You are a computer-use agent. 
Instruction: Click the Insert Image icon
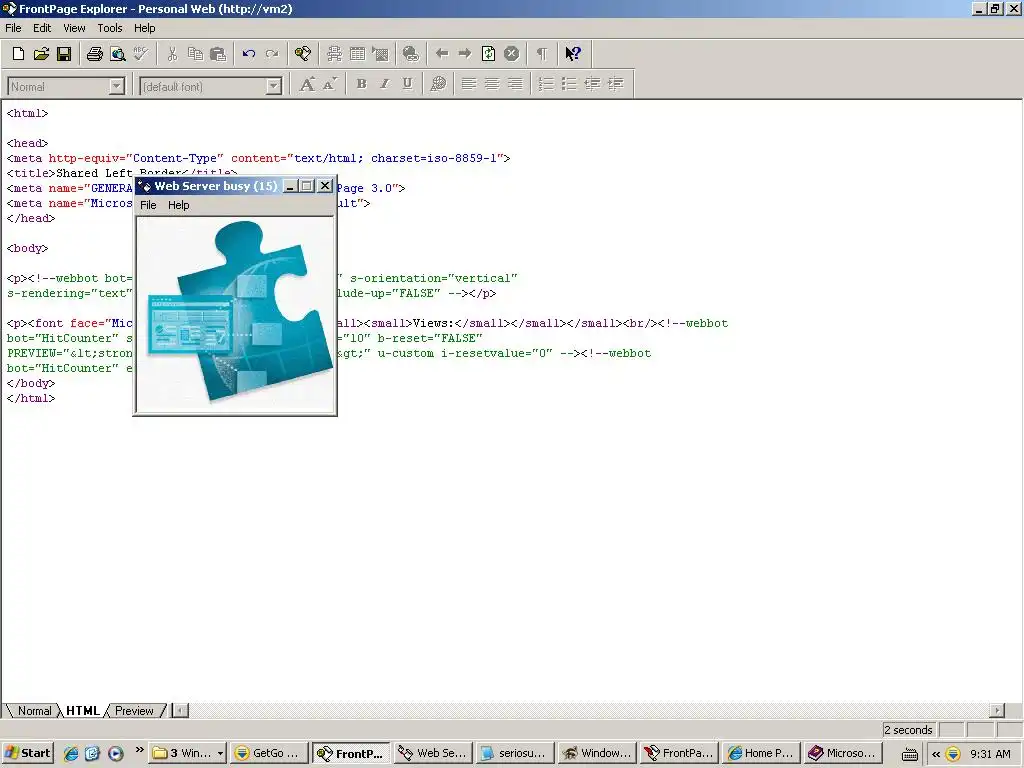click(x=380, y=54)
